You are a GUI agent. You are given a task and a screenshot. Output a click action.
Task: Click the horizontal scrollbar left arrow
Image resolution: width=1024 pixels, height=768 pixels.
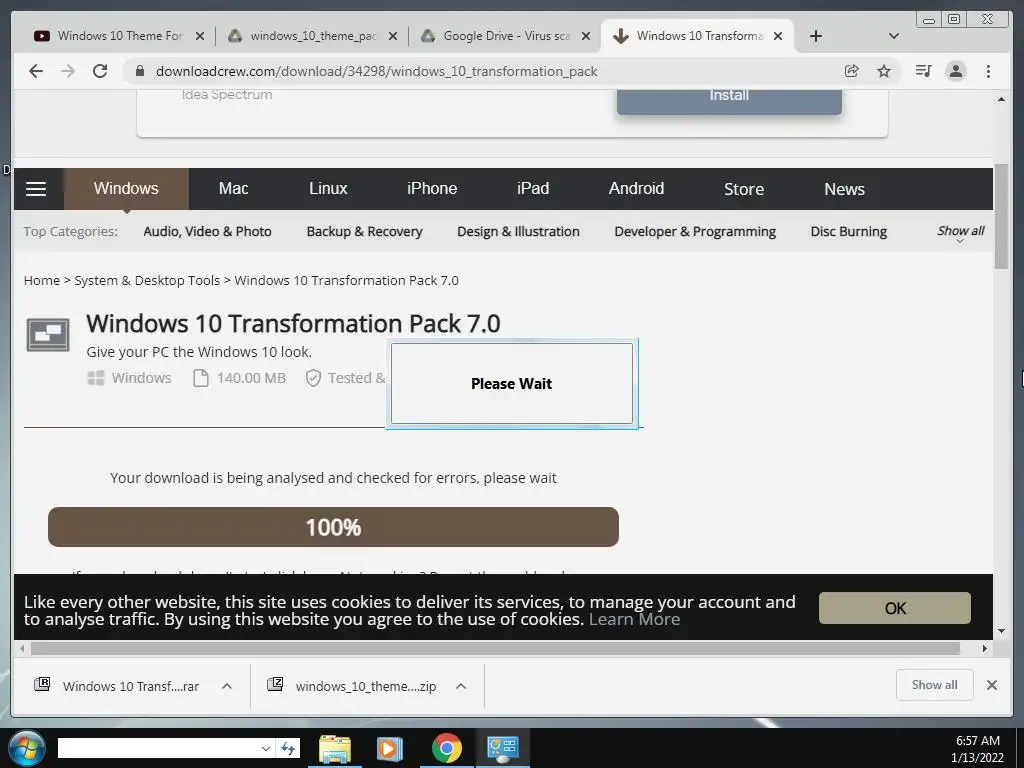point(22,648)
